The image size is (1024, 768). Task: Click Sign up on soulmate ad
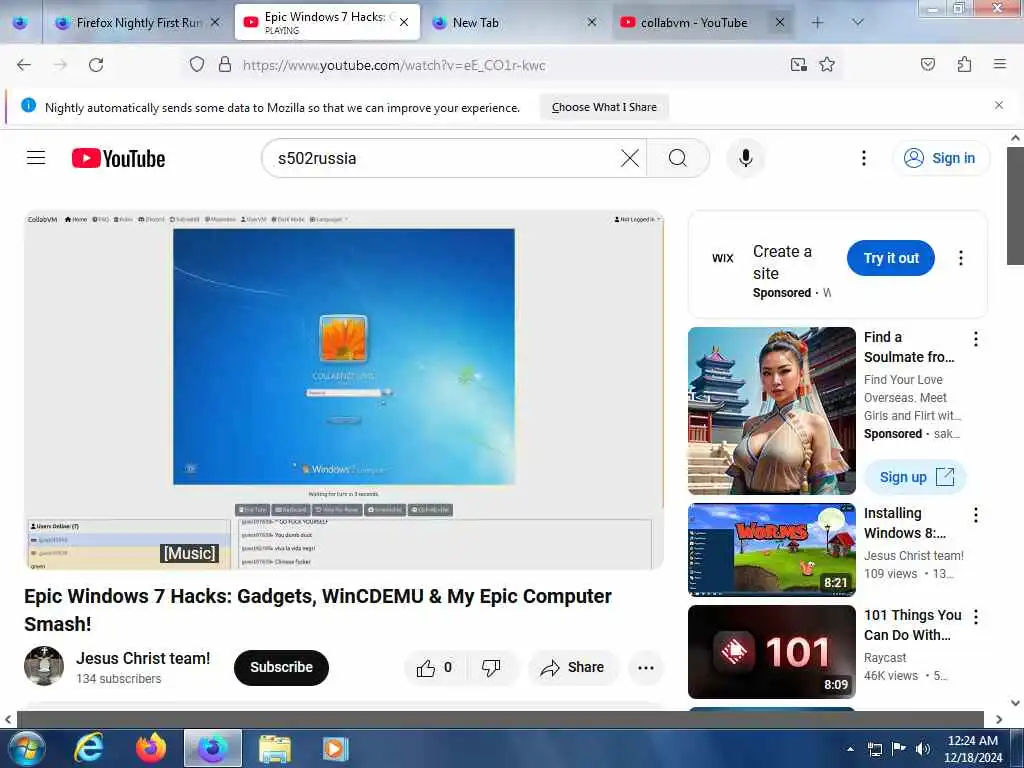click(916, 477)
